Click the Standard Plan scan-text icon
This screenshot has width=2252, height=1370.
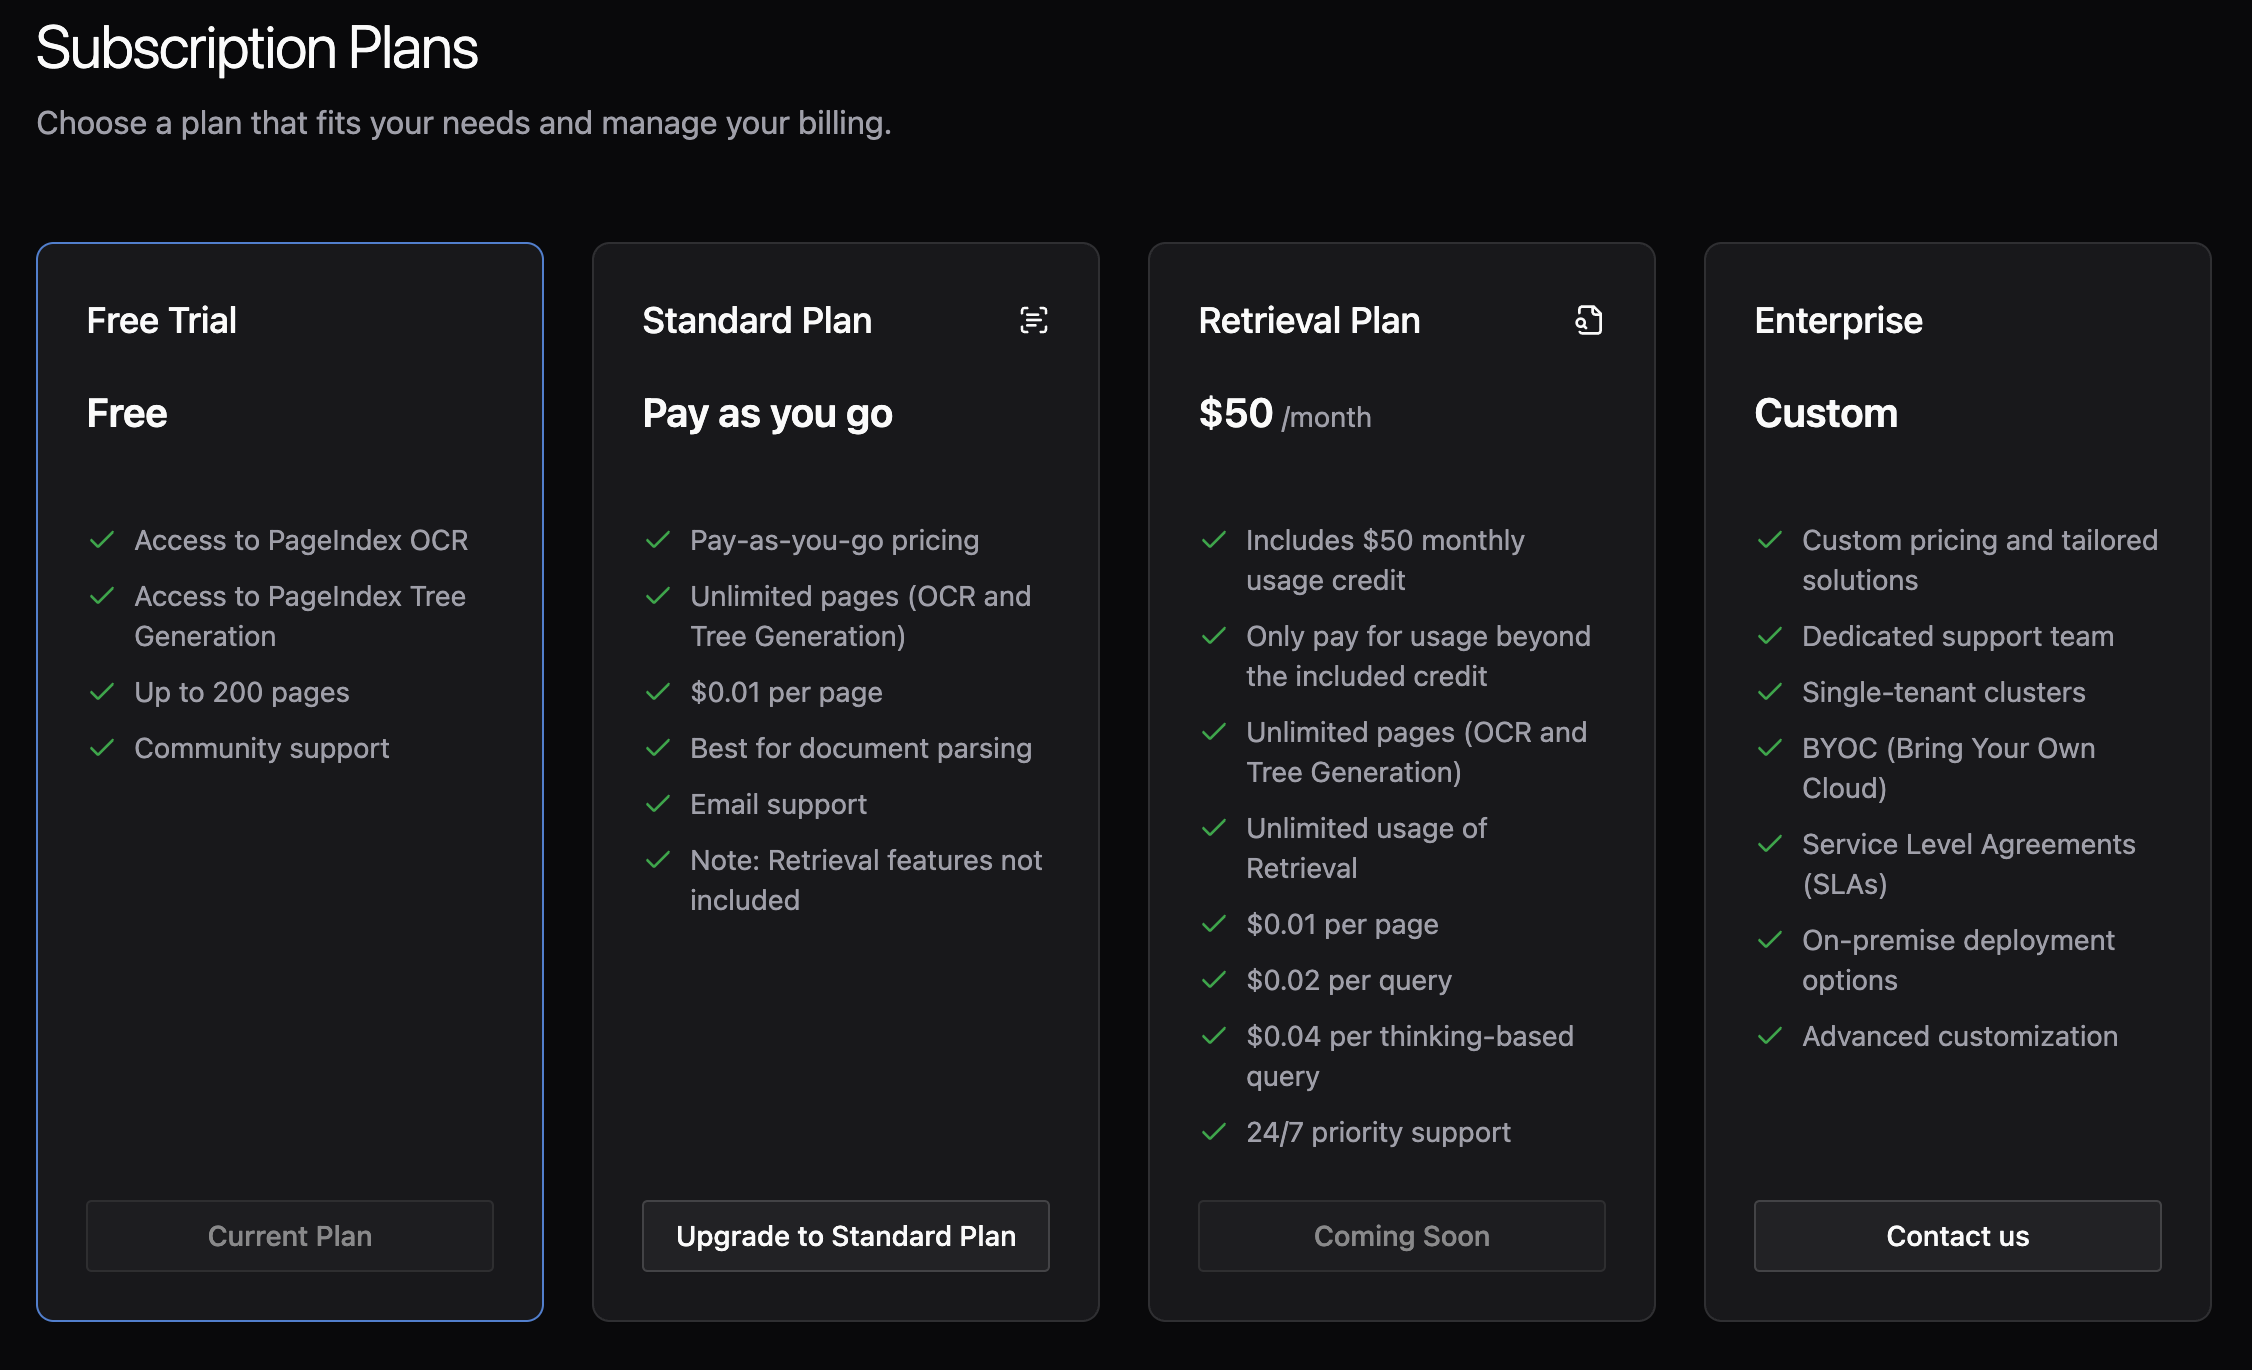[x=1033, y=320]
